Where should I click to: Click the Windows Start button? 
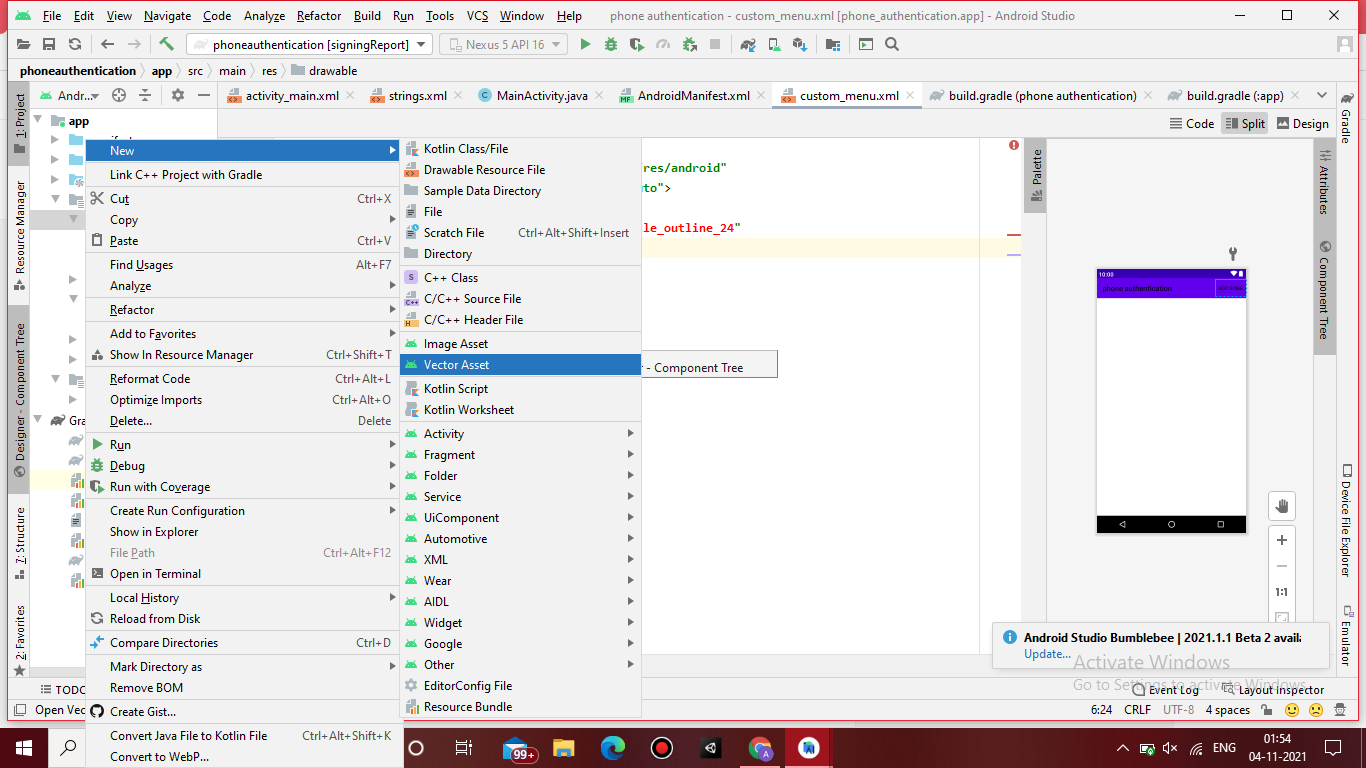(x=24, y=747)
